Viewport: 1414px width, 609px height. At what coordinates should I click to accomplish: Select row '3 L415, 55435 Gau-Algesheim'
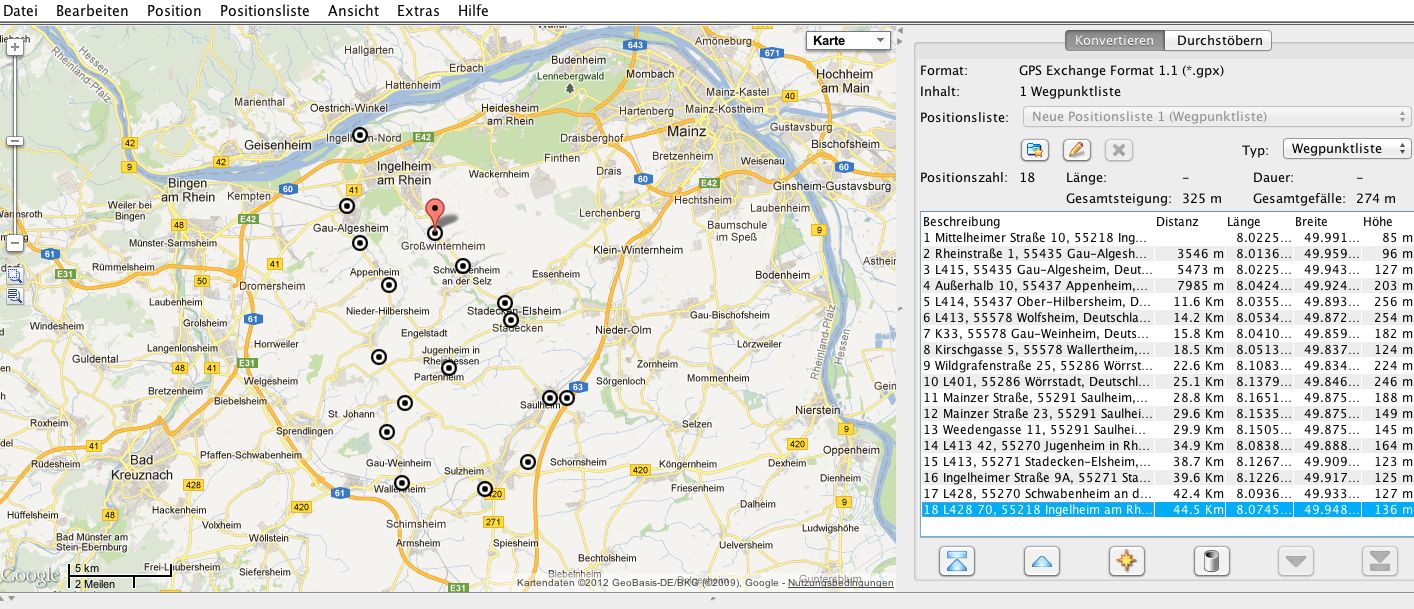[x=1167, y=270]
